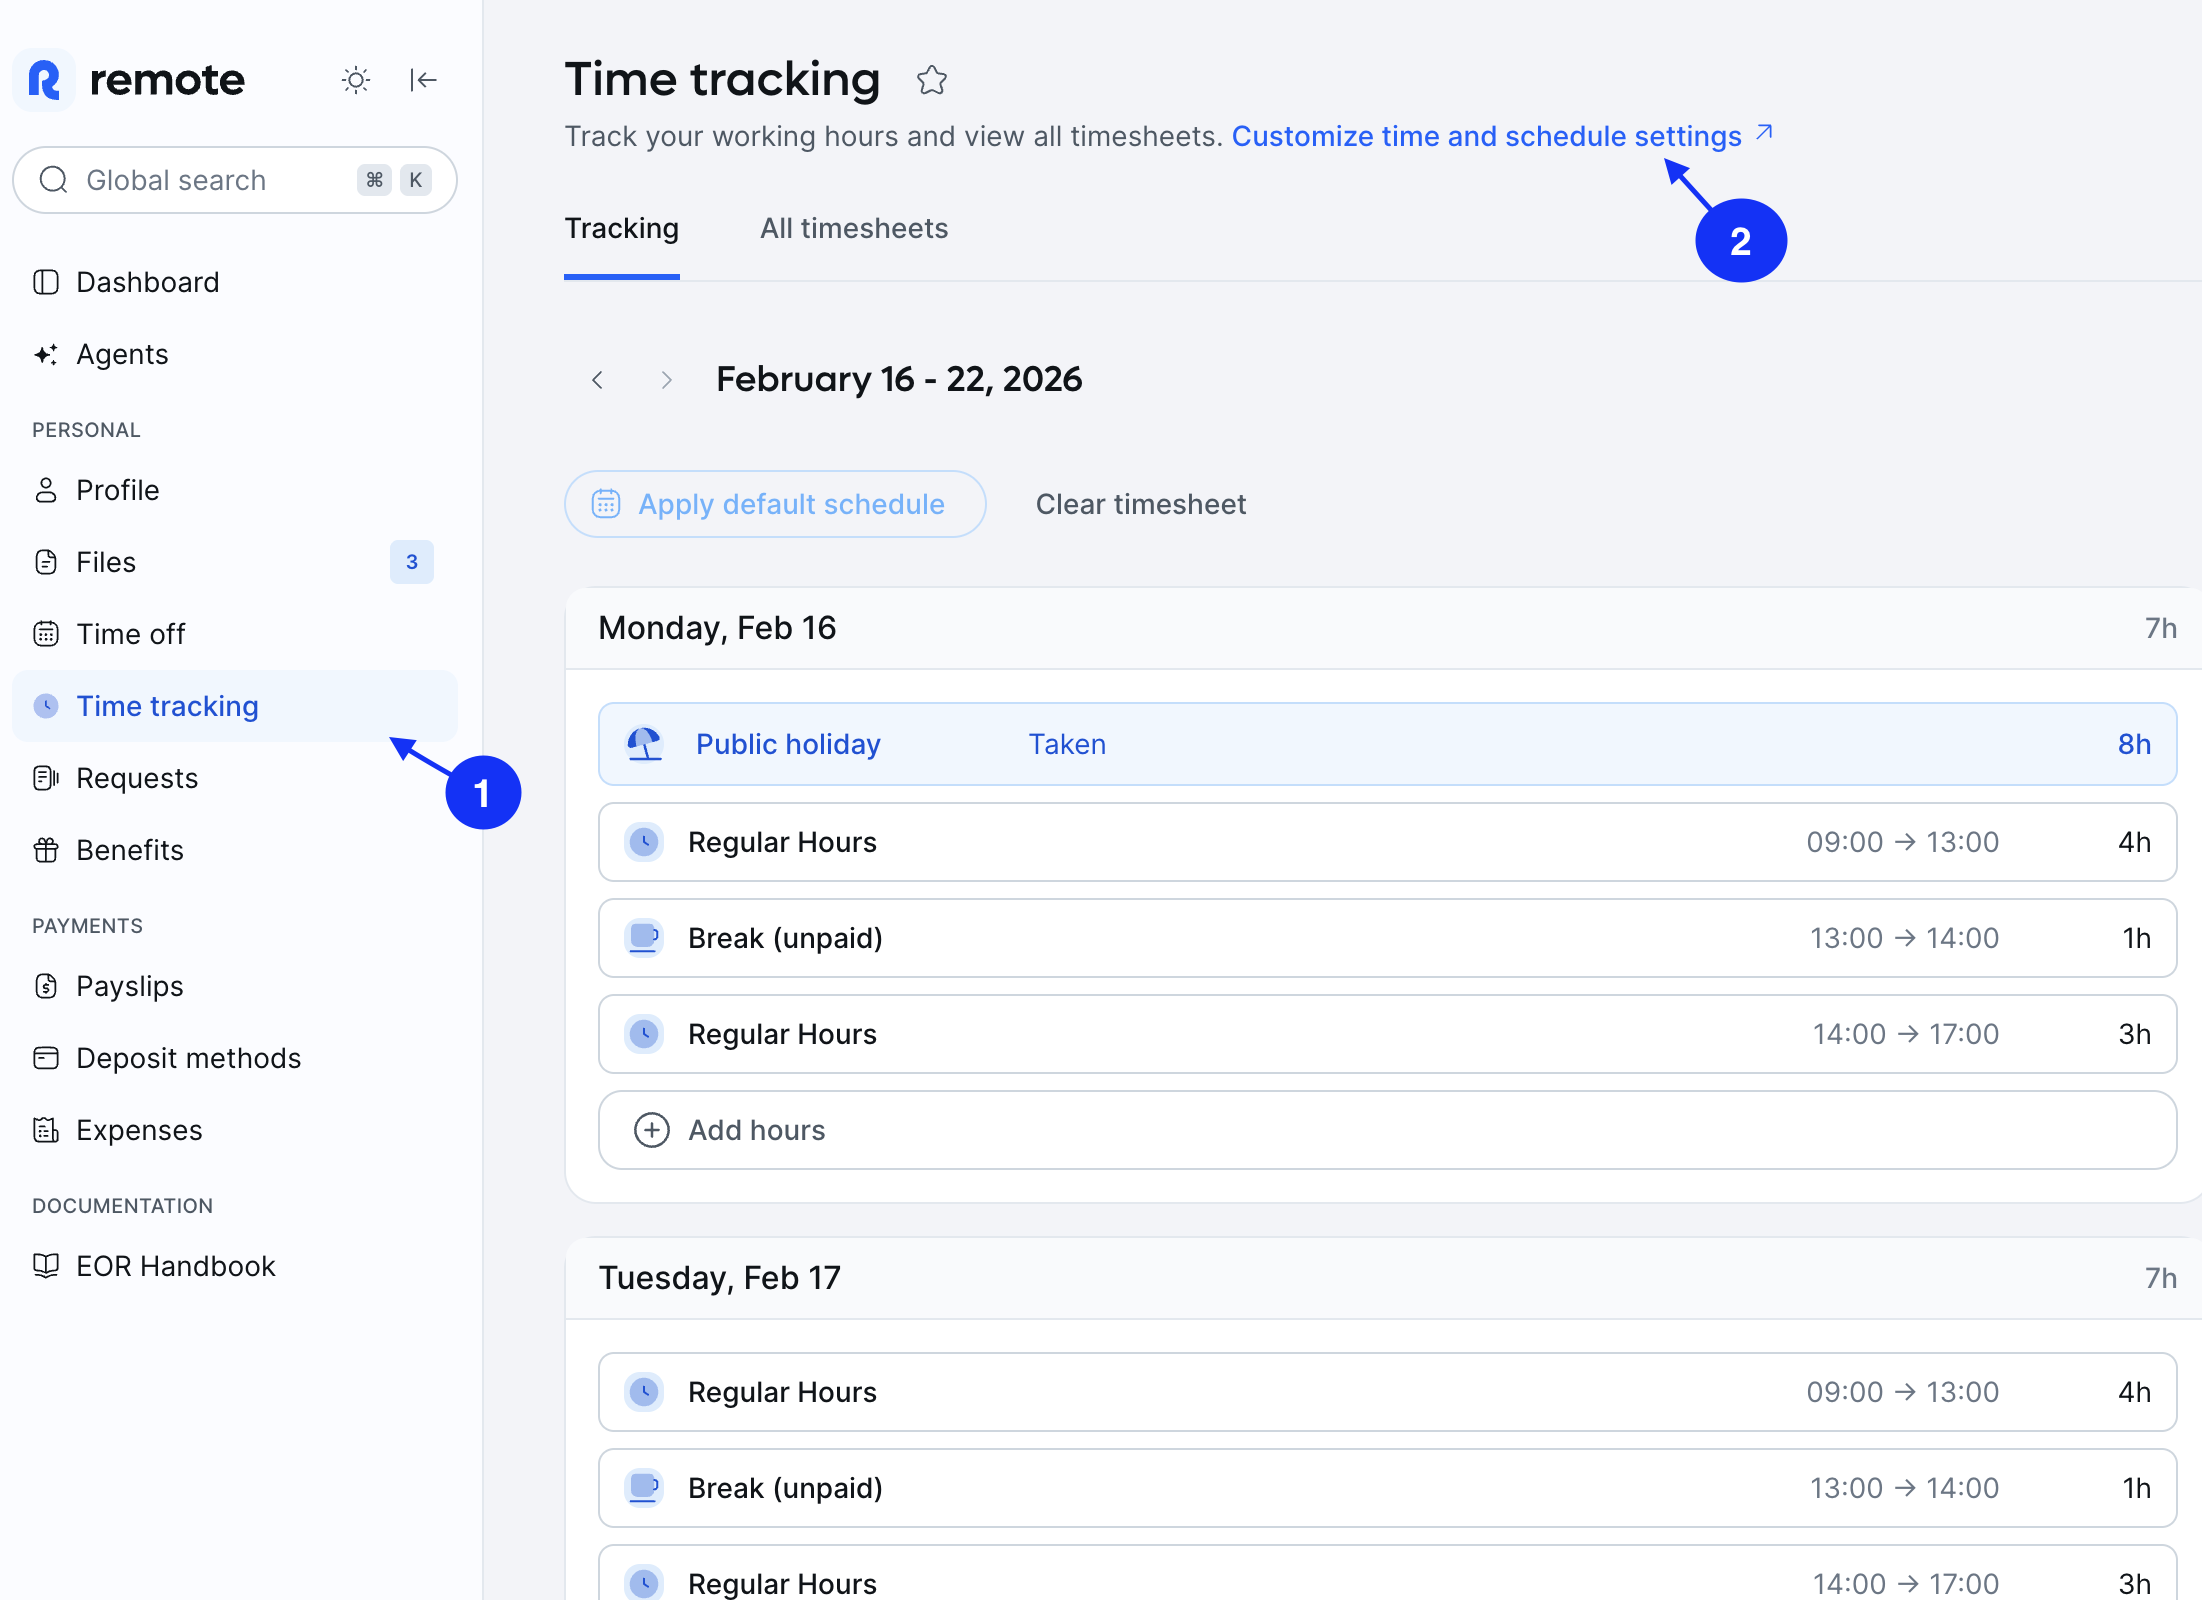Click the Monday, Feb 16 header

(717, 628)
